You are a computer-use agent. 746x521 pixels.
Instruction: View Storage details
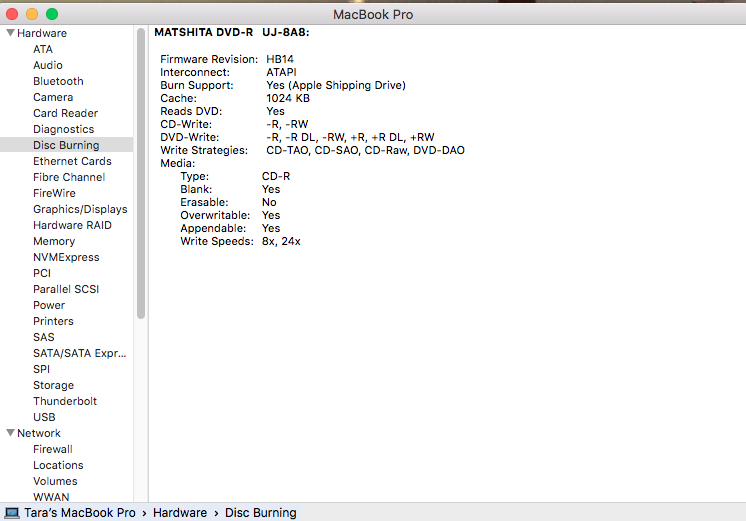(53, 385)
